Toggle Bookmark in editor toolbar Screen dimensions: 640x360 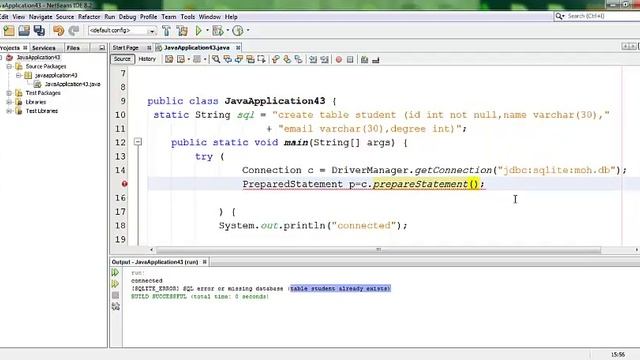coord(299,60)
